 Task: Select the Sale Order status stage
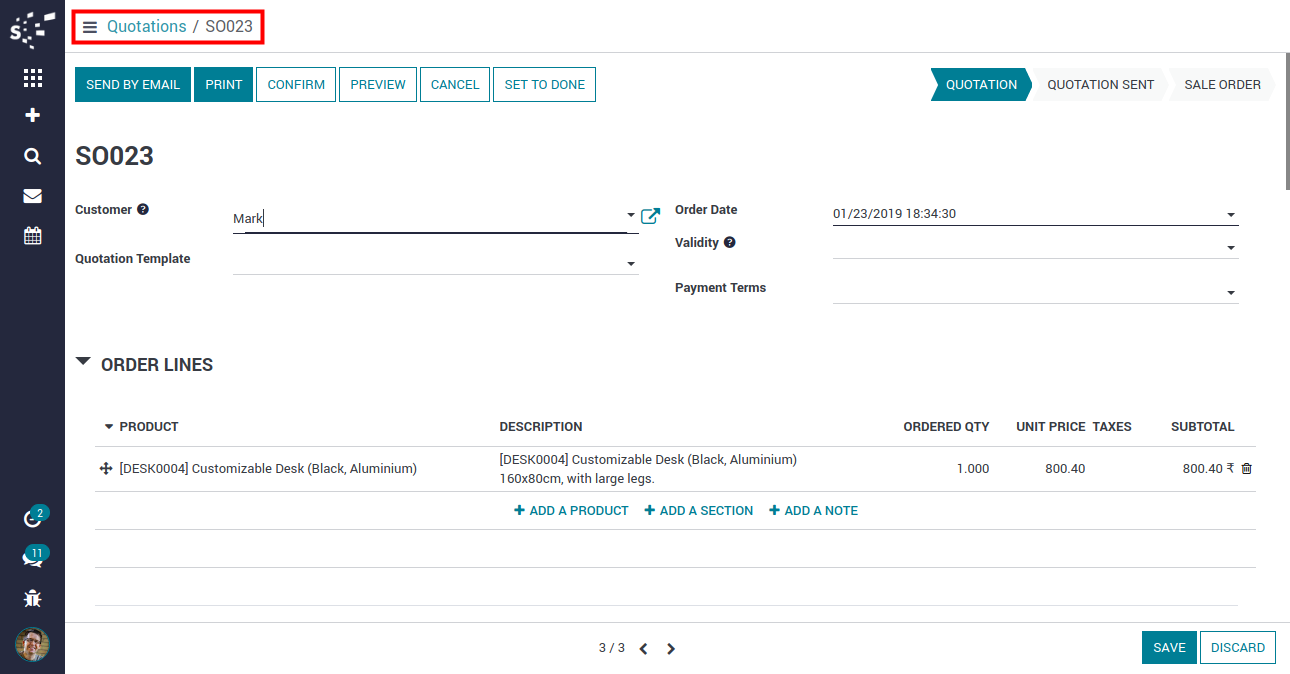click(x=1221, y=85)
